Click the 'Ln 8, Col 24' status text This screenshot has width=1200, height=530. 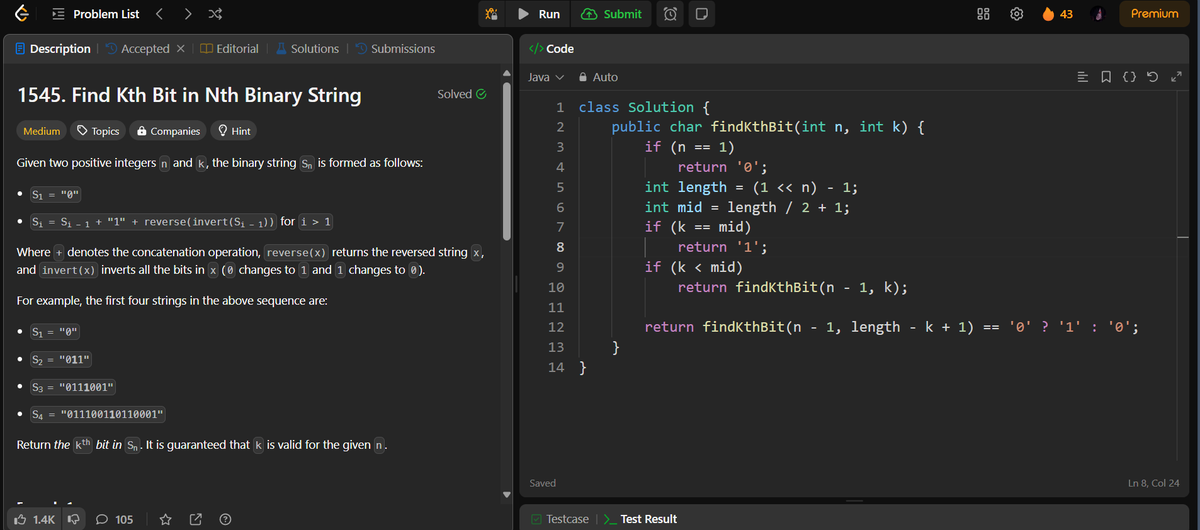click(x=1154, y=483)
